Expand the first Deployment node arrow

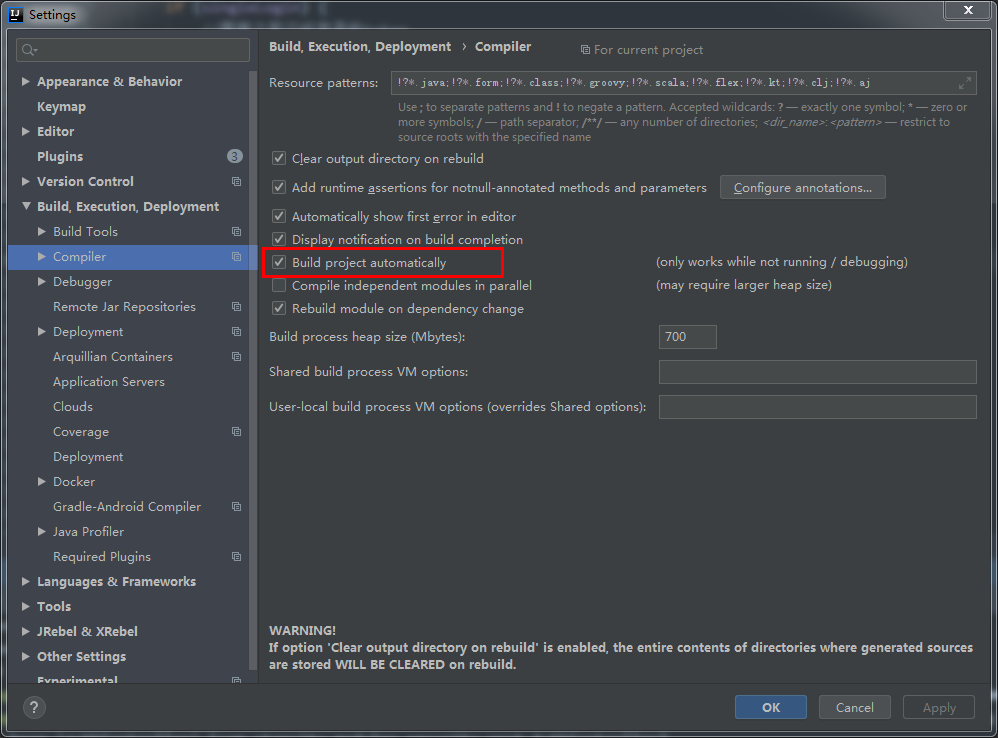pos(41,331)
